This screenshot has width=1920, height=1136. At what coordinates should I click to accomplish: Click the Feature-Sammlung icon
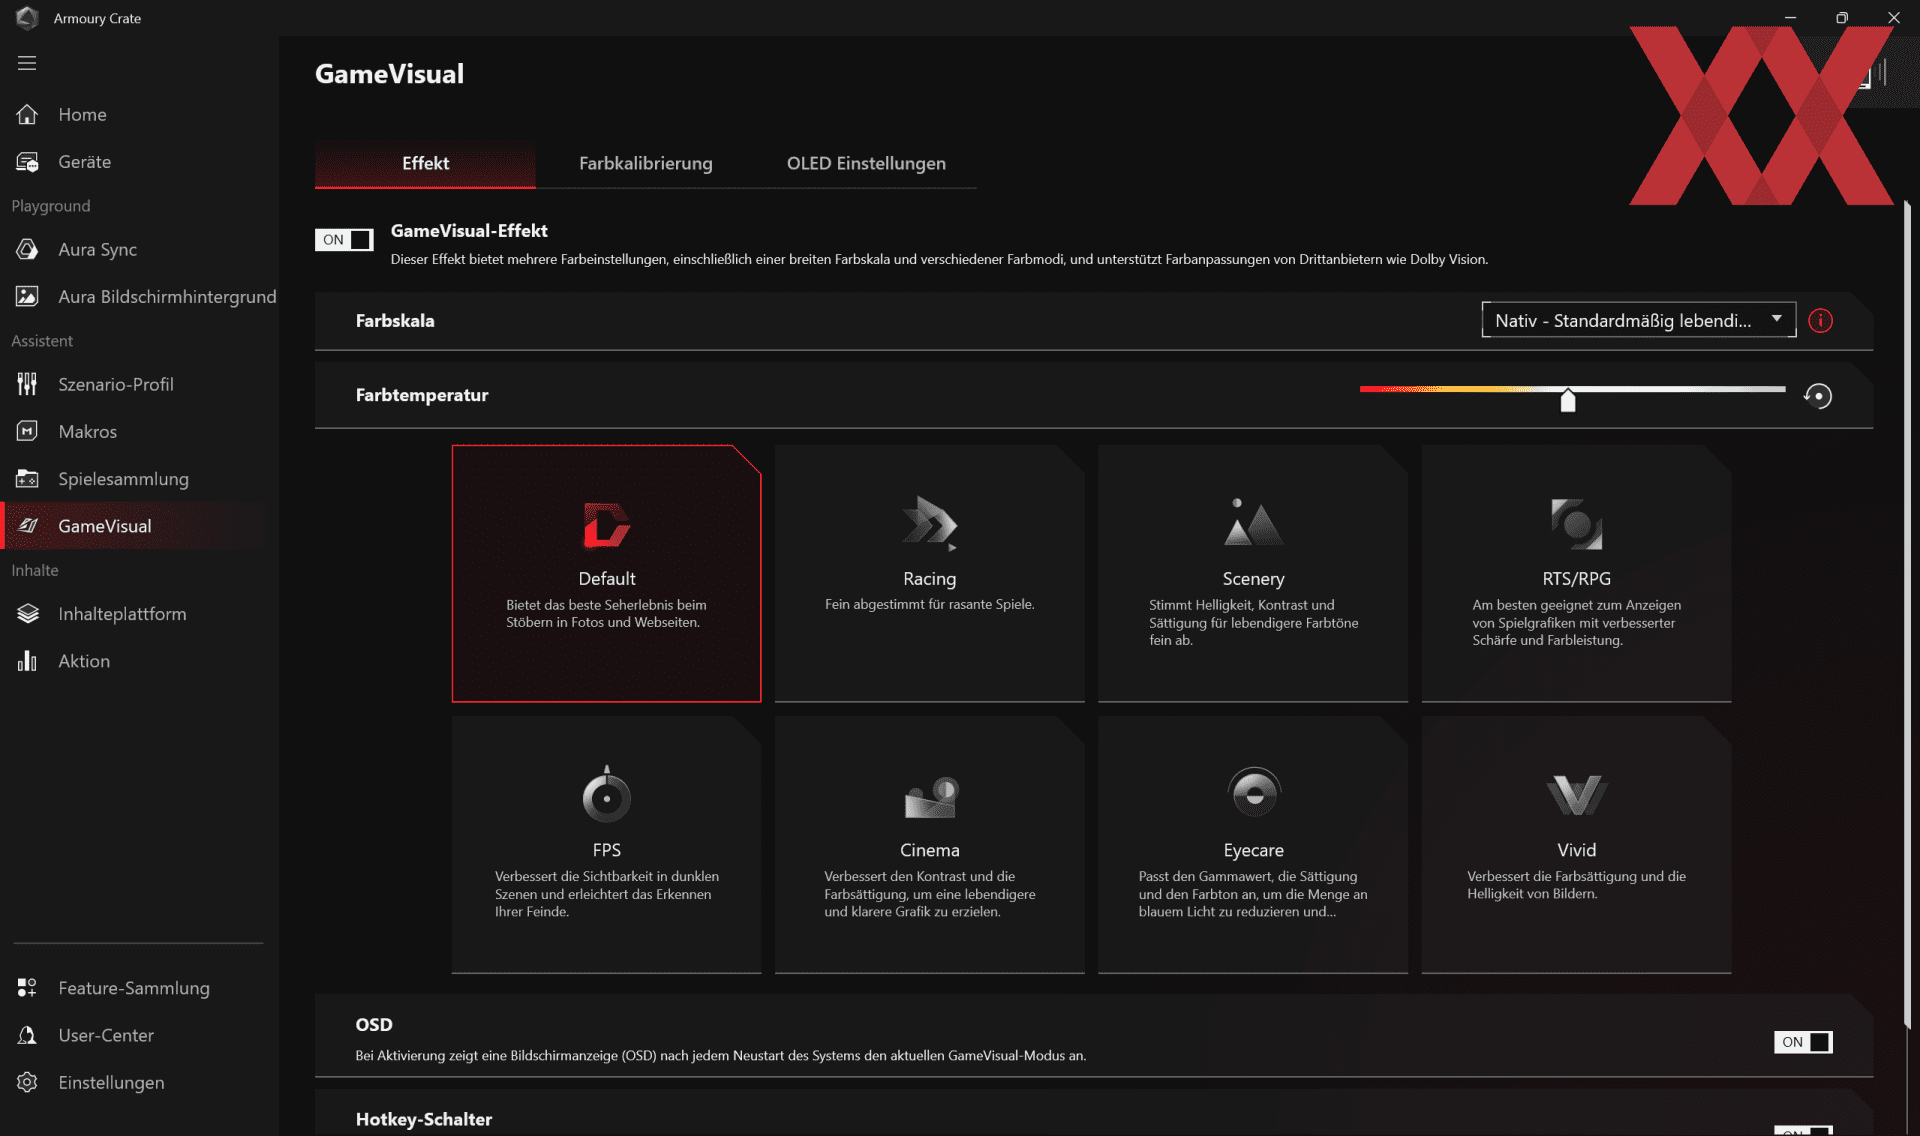27,988
